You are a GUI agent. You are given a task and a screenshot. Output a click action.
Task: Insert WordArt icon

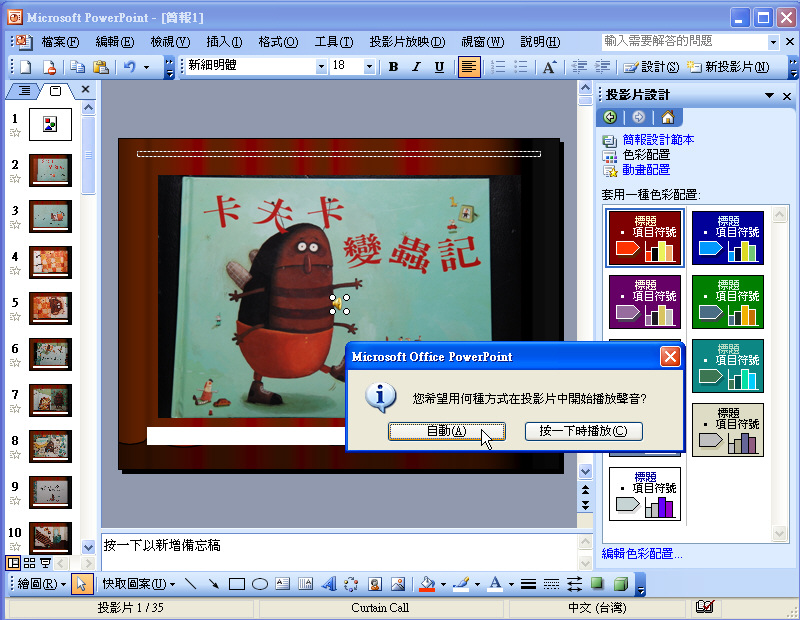329,584
